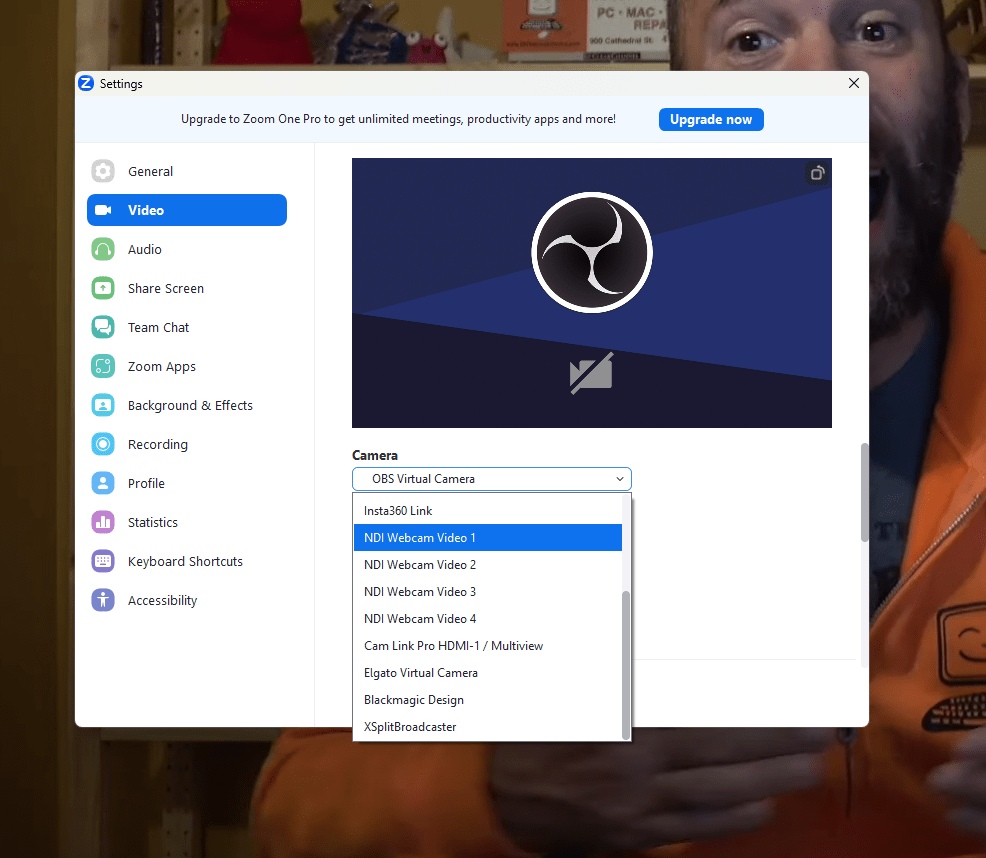Click the Zoom logo in title bar

pos(86,83)
